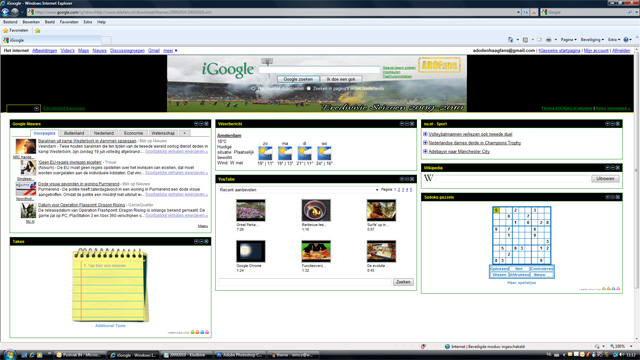Viewport: 640px width, 360px height.
Task: Expand the Pagina command bar dropdown
Action: pos(569,40)
